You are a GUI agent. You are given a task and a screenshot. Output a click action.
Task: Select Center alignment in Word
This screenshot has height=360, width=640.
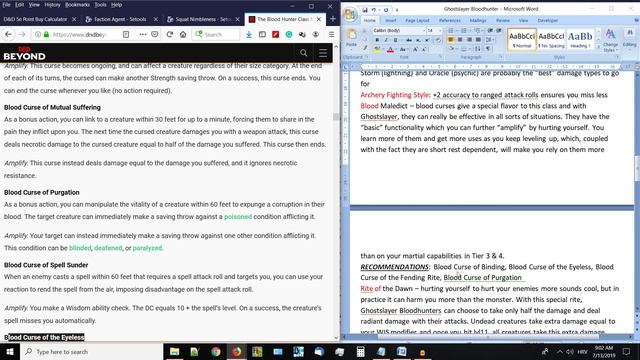(460, 40)
